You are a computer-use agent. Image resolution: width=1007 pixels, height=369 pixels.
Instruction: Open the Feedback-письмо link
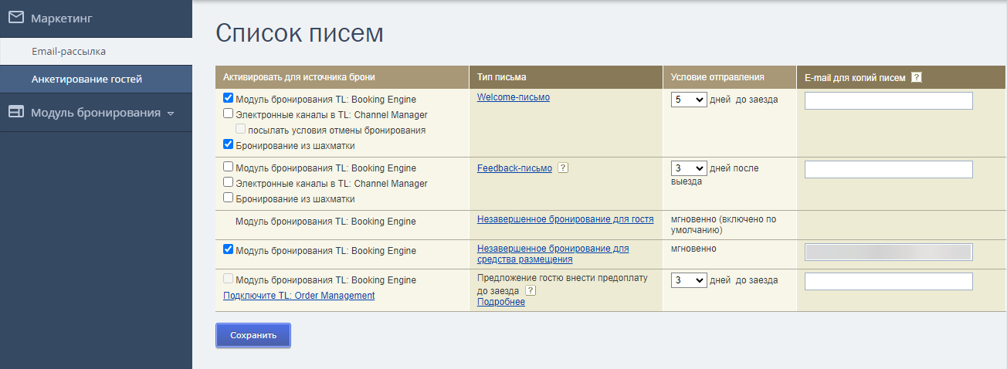tap(514, 168)
